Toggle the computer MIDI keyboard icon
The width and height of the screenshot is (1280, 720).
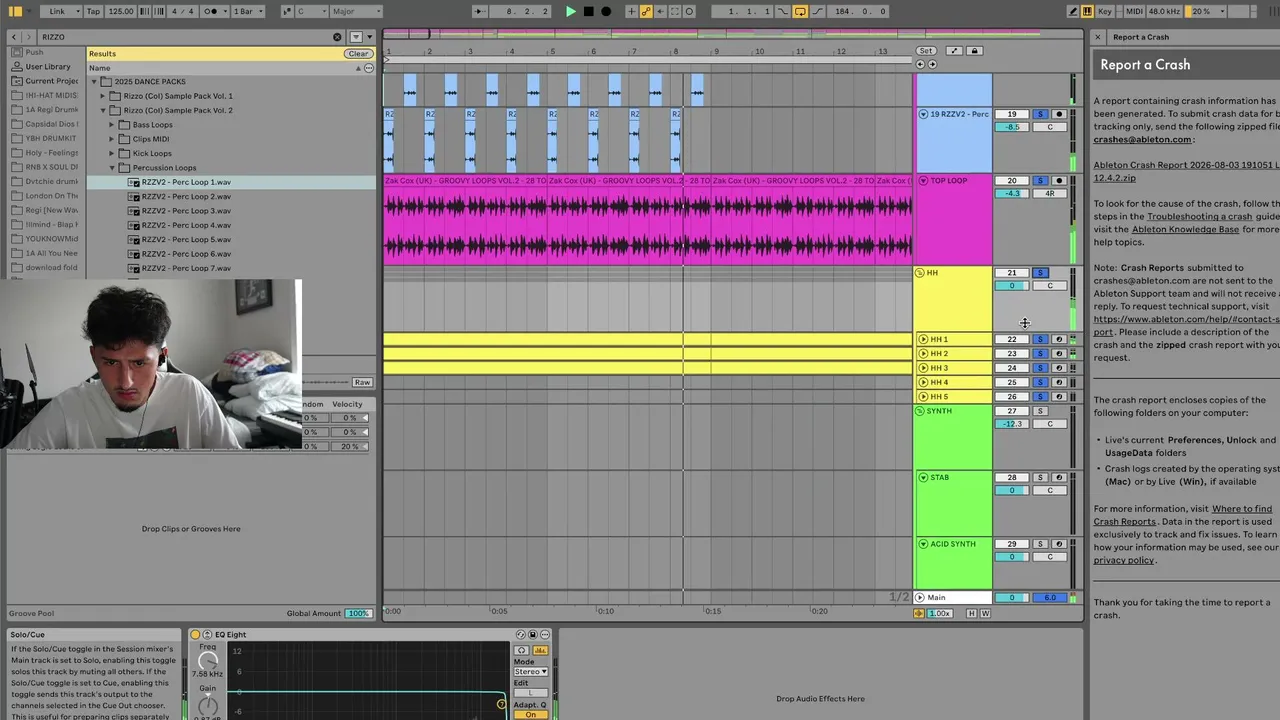point(1086,11)
